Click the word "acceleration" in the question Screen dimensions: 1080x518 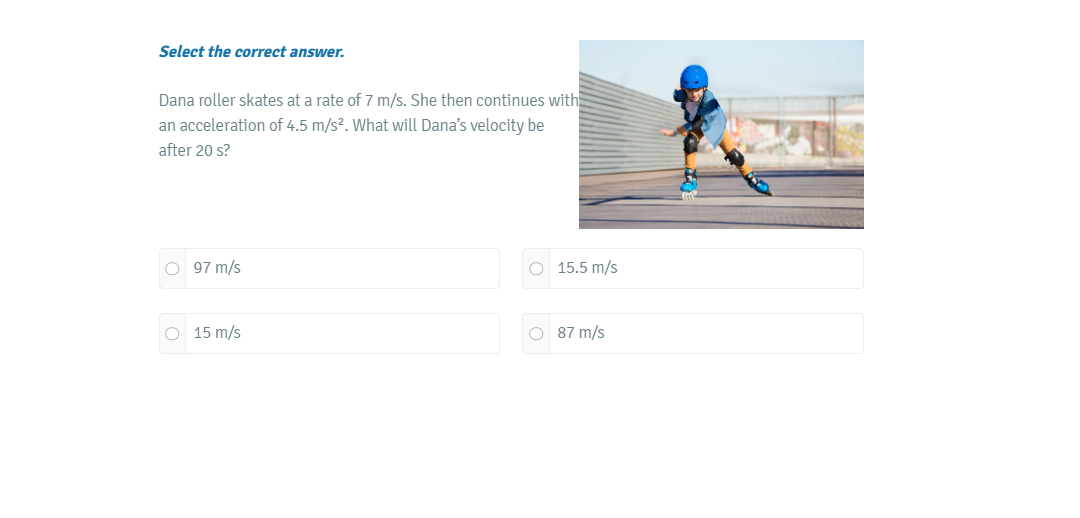222,125
